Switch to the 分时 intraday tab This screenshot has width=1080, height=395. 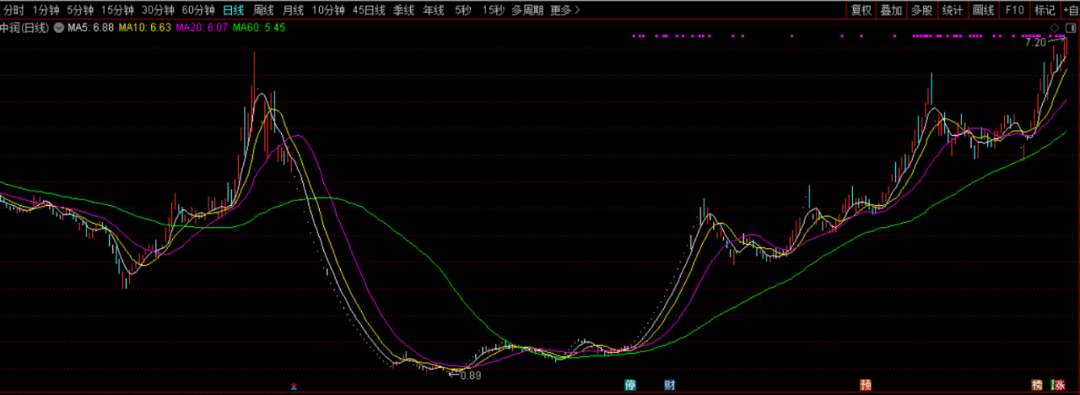(14, 10)
